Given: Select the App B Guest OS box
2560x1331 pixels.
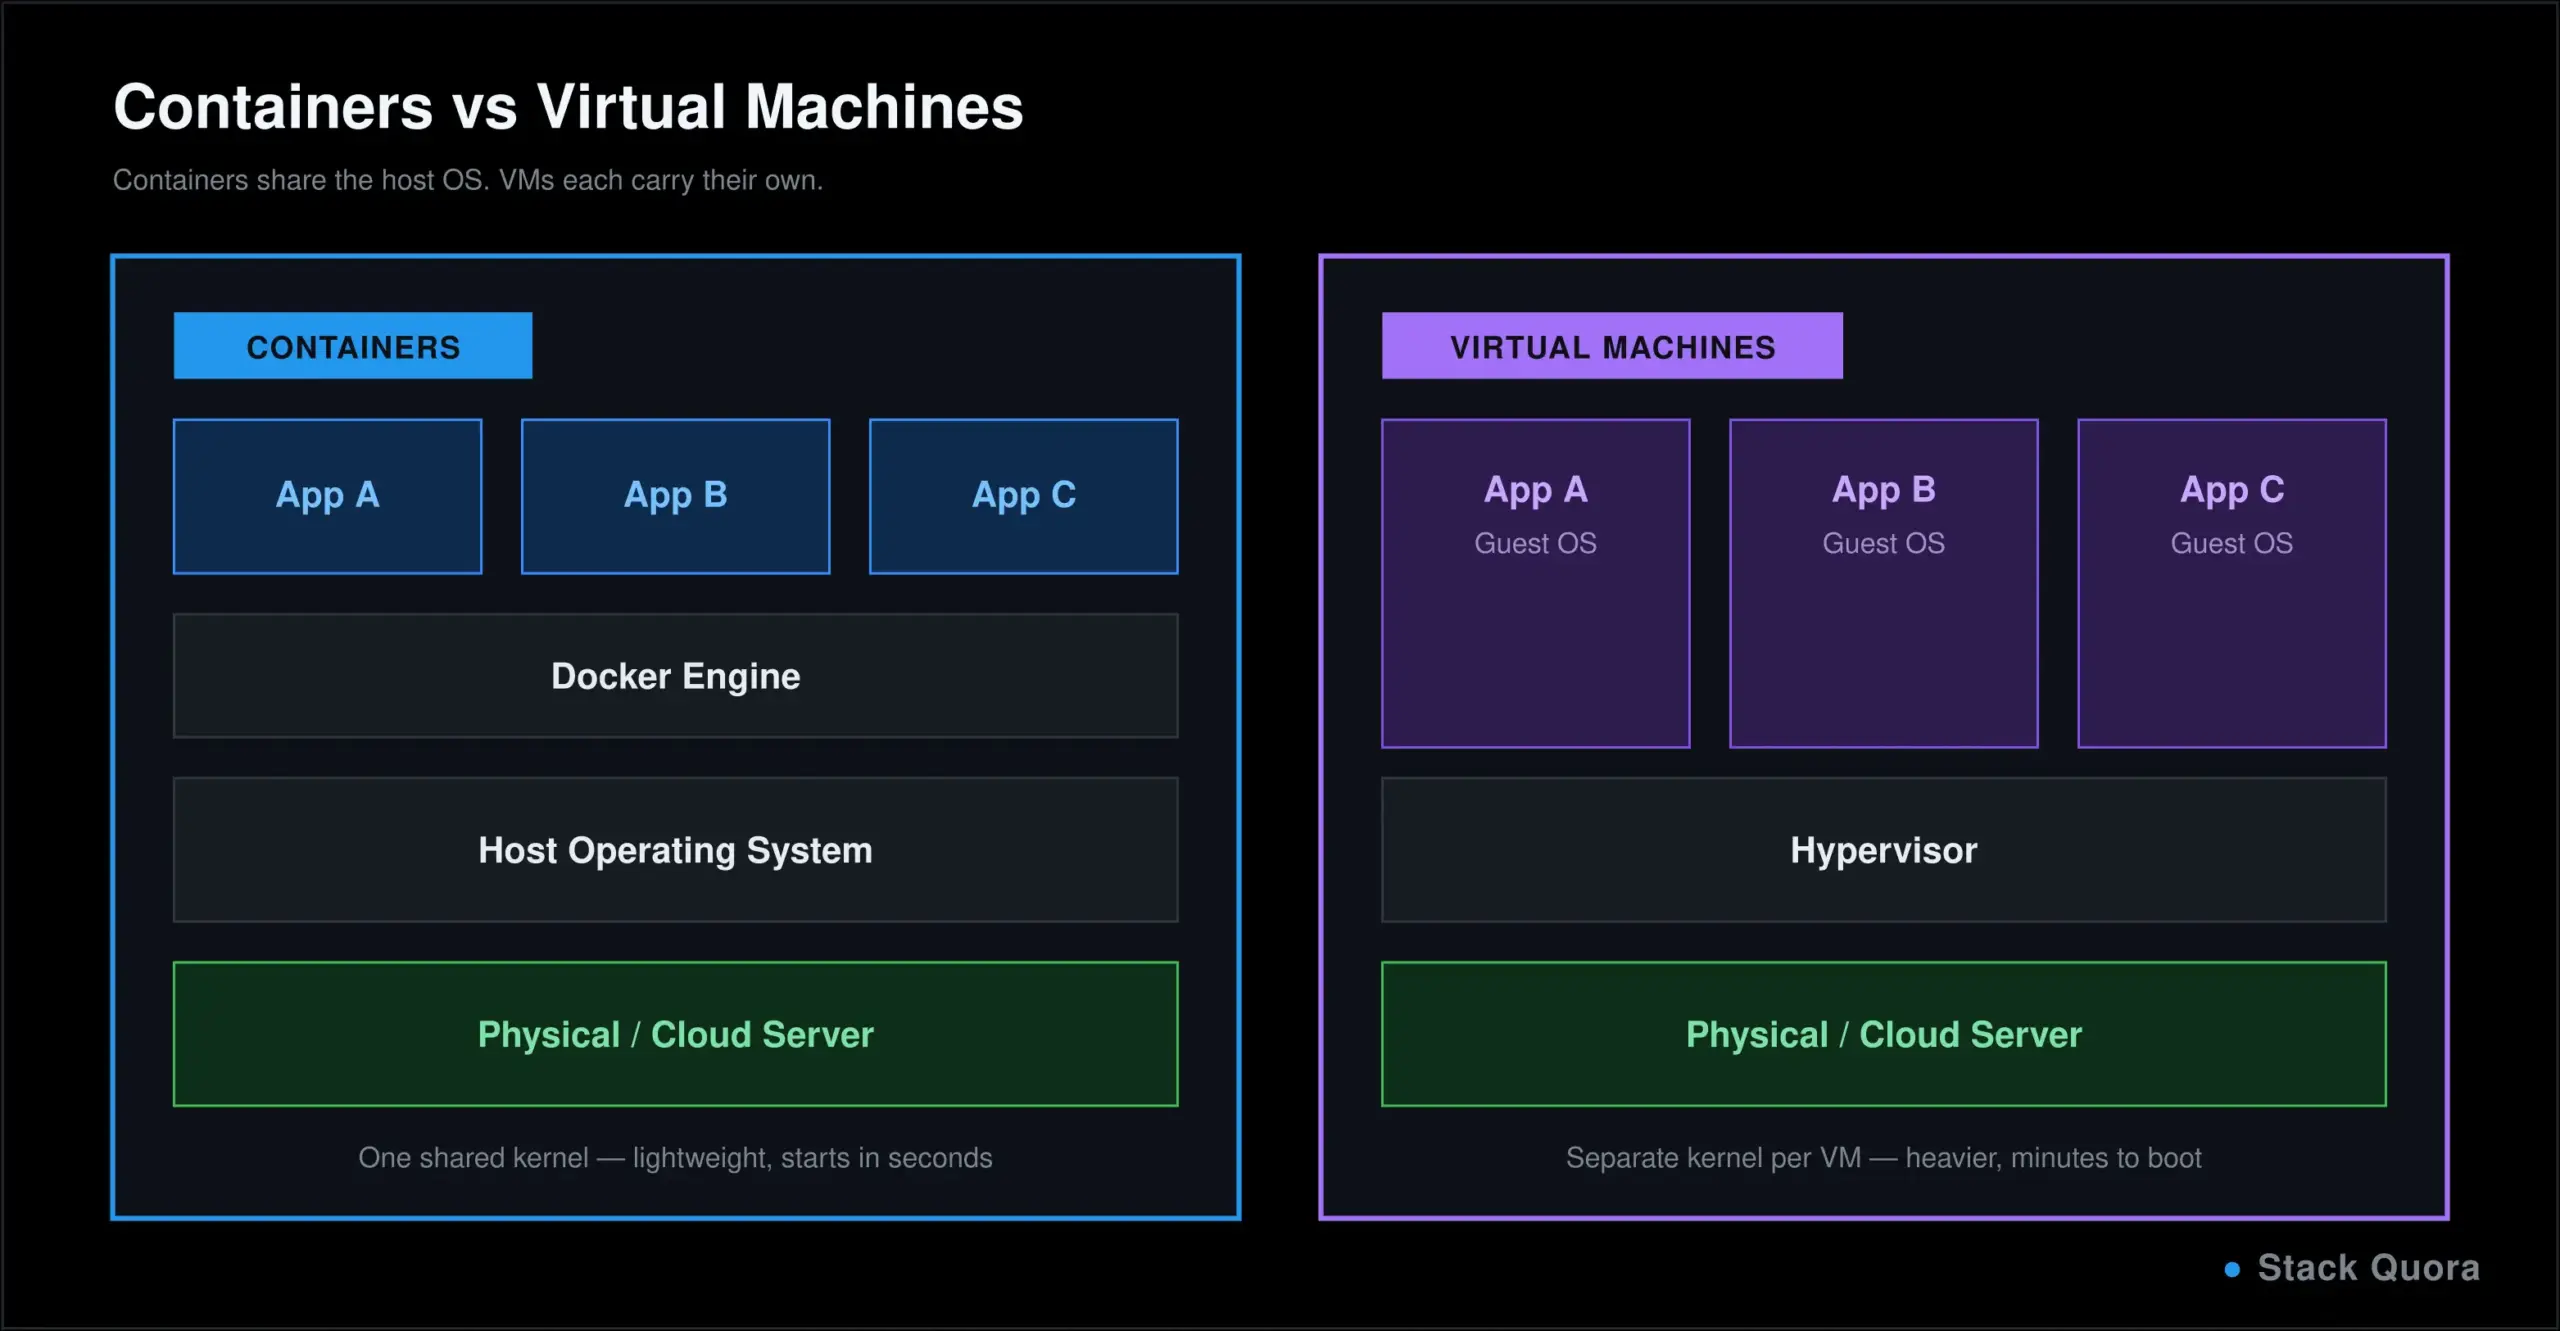Looking at the screenshot, I should tap(1884, 583).
